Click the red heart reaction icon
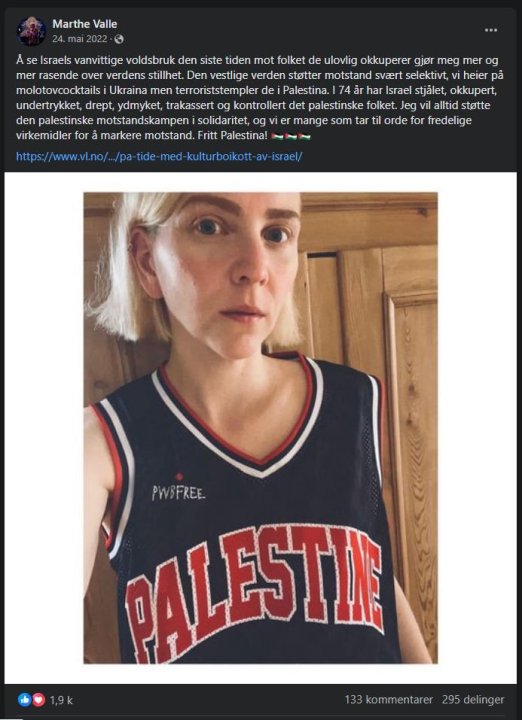The width and height of the screenshot is (522, 720). pos(39,699)
